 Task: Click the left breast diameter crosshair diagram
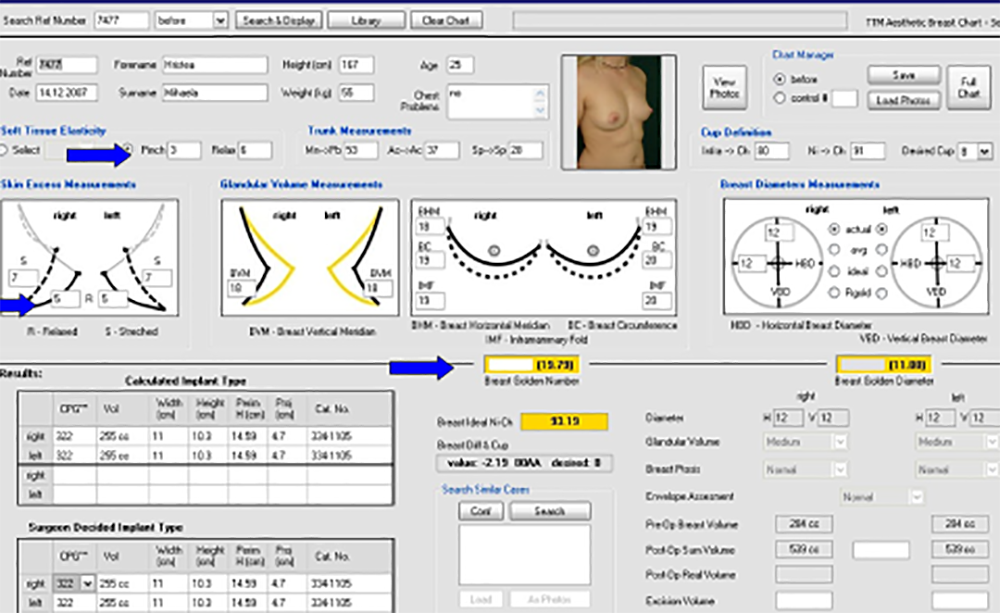pyautogui.click(x=937, y=263)
